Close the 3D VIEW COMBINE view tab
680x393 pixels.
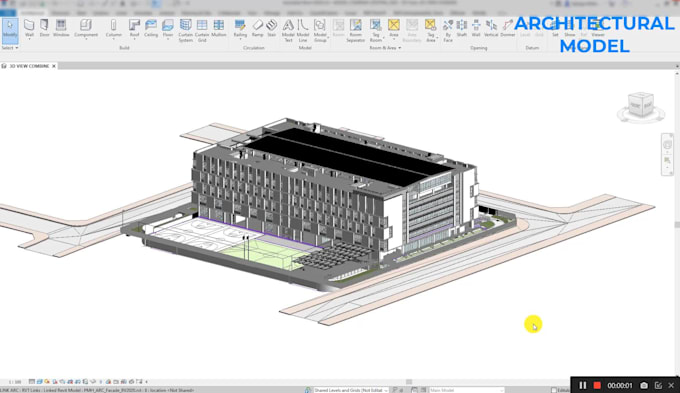click(54, 66)
